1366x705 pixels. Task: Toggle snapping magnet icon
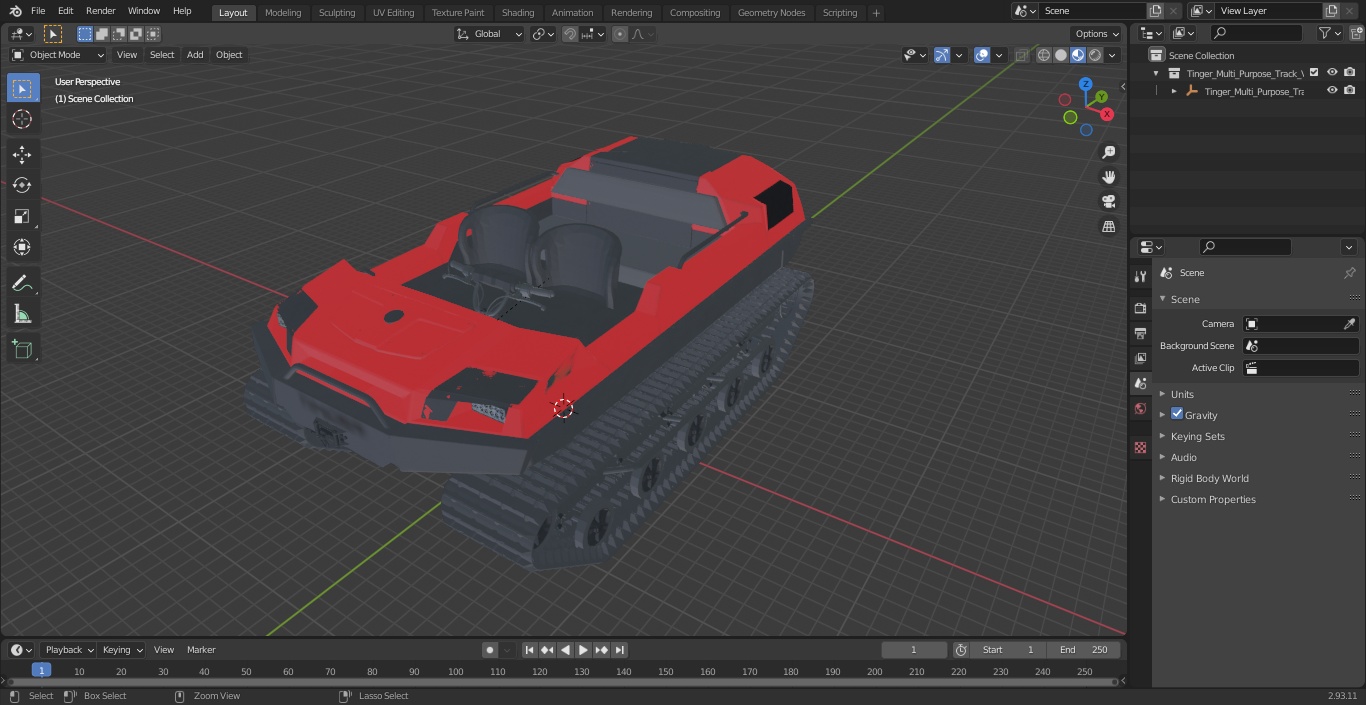pos(570,34)
